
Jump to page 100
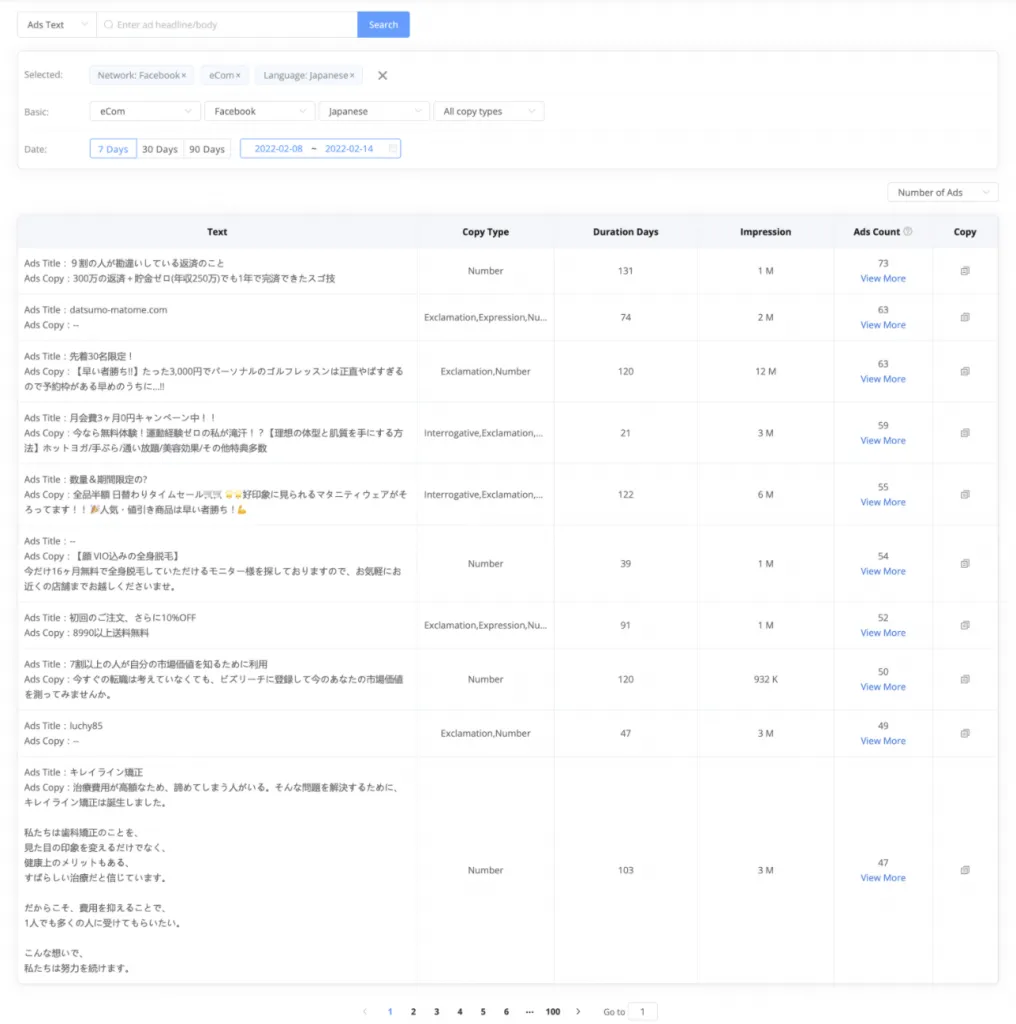[x=552, y=1012]
